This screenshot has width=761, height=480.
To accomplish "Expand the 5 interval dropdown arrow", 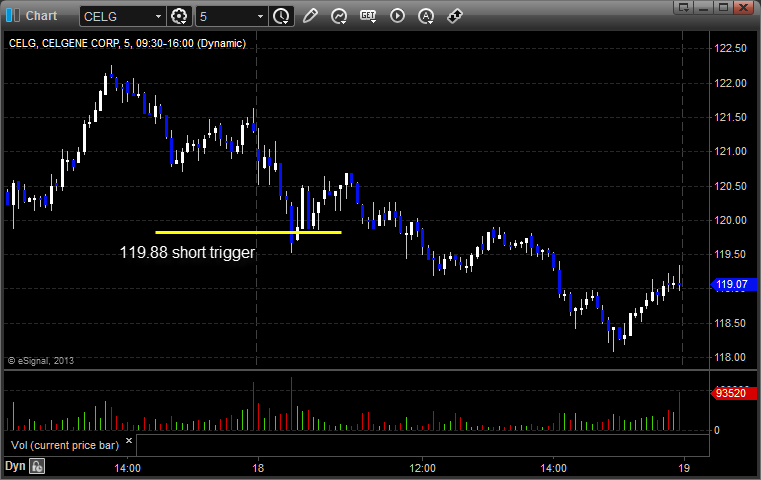I will click(261, 17).
